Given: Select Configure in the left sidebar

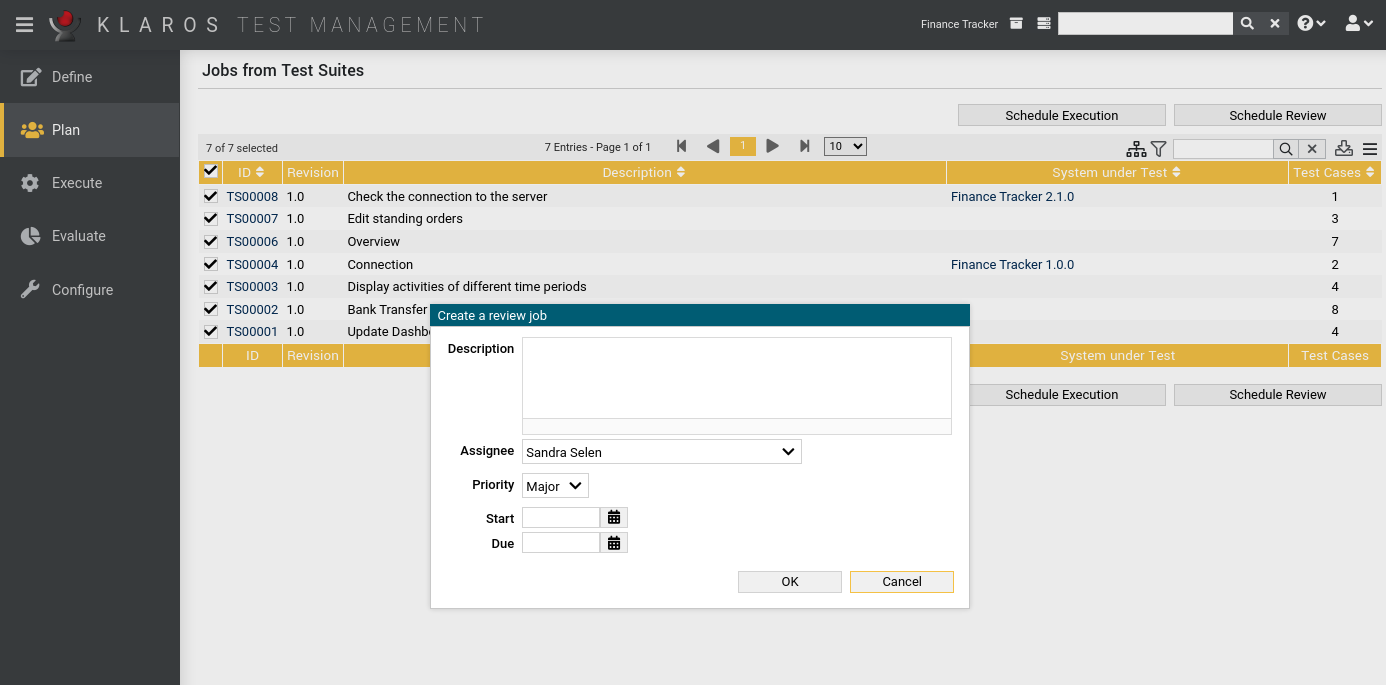Looking at the screenshot, I should click(82, 289).
